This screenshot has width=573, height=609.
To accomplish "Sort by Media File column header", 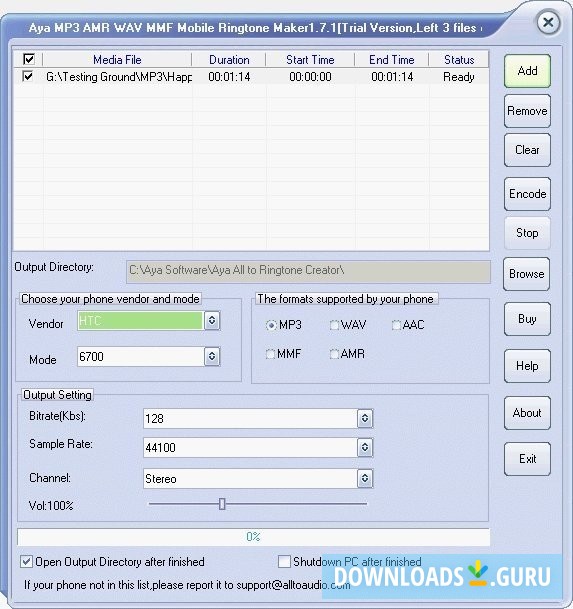I will click(117, 60).
